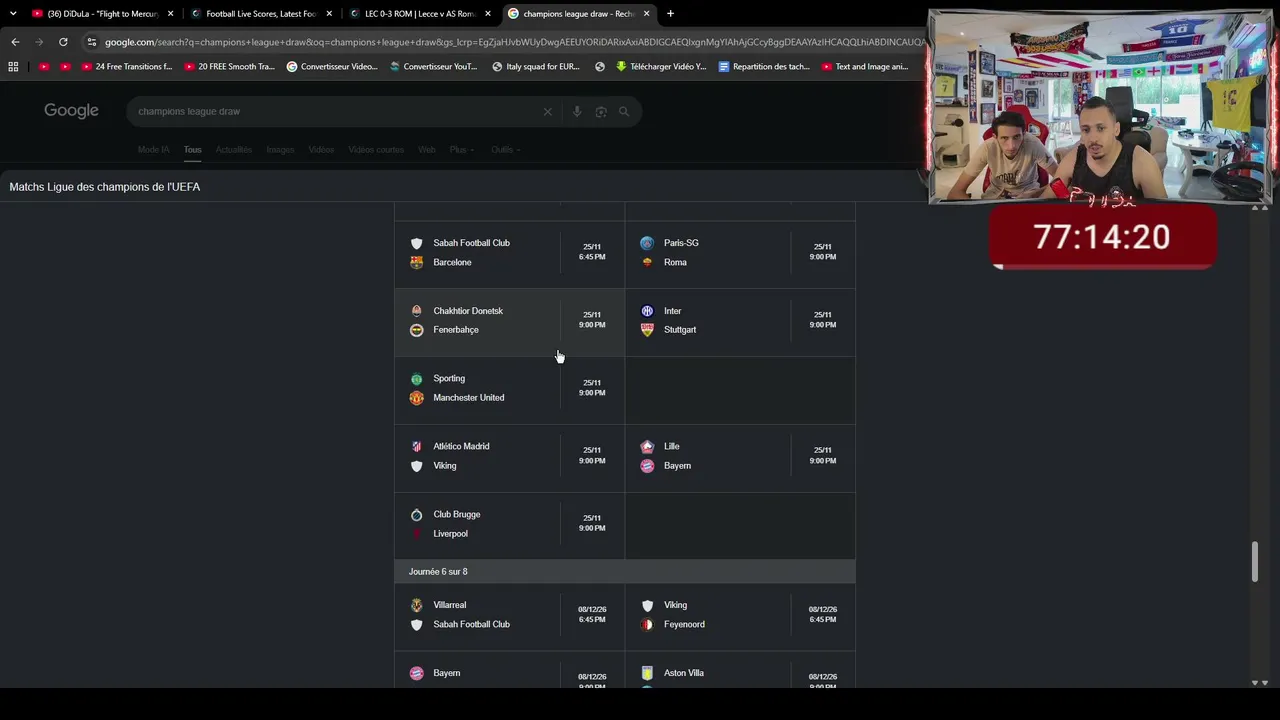The width and height of the screenshot is (1280, 720).
Task: Open the Convertisseur YouT bookmark
Action: 434,67
